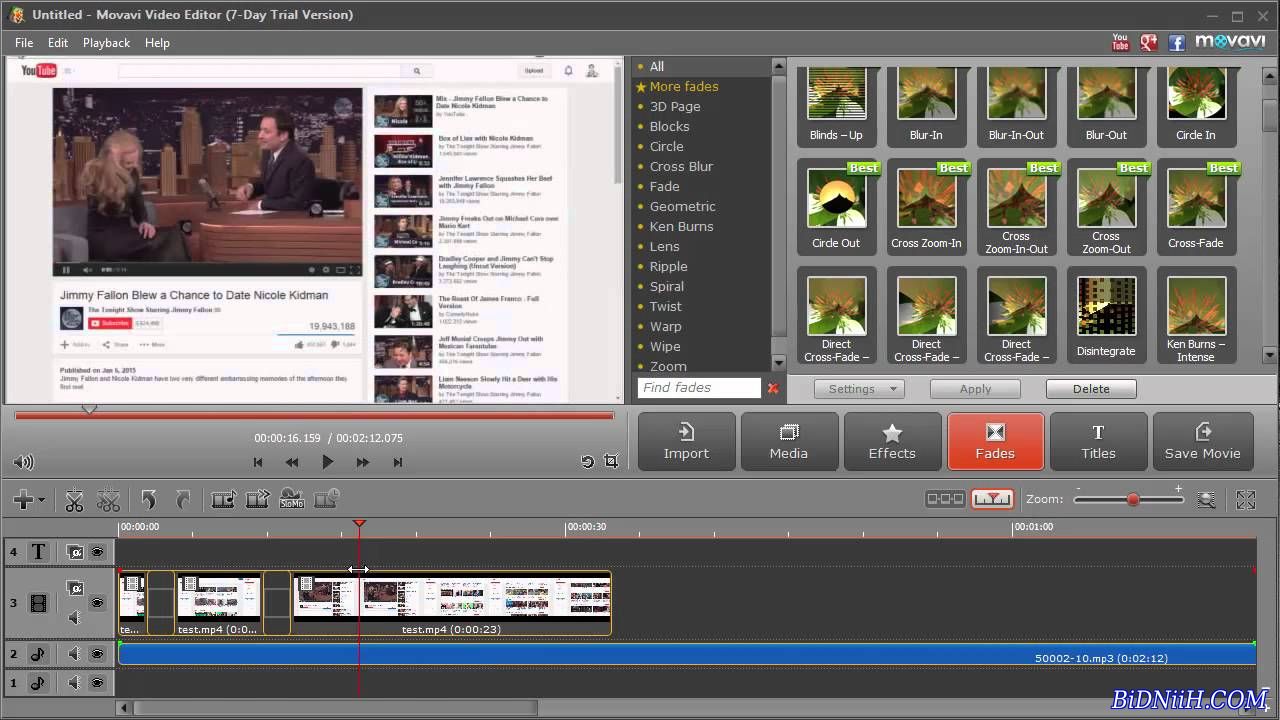Viewport: 1280px width, 720px height.
Task: Click the rotate icon beside playback controls
Action: coord(587,461)
